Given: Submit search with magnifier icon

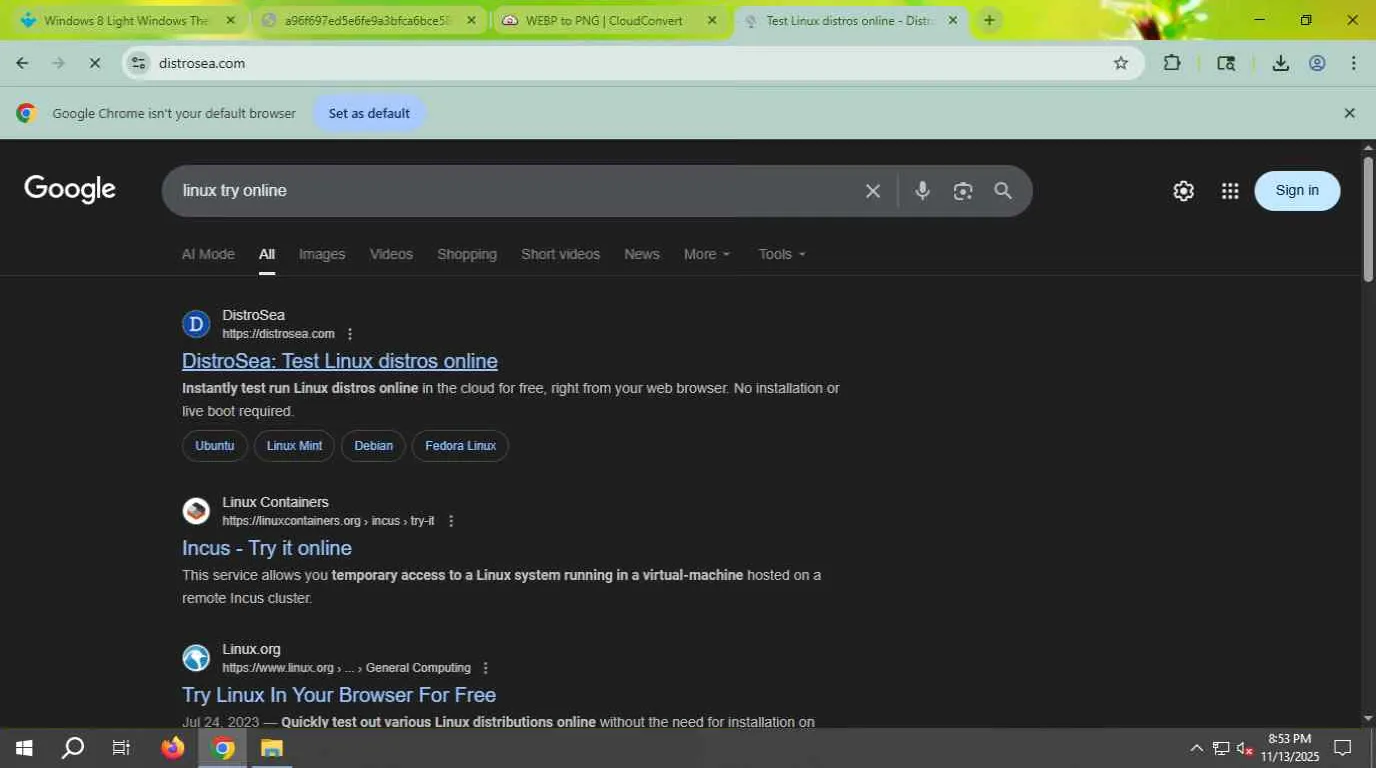Looking at the screenshot, I should 1003,191.
